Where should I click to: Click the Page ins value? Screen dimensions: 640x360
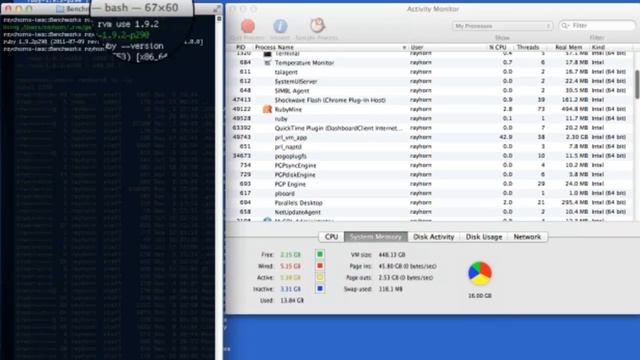(407, 266)
